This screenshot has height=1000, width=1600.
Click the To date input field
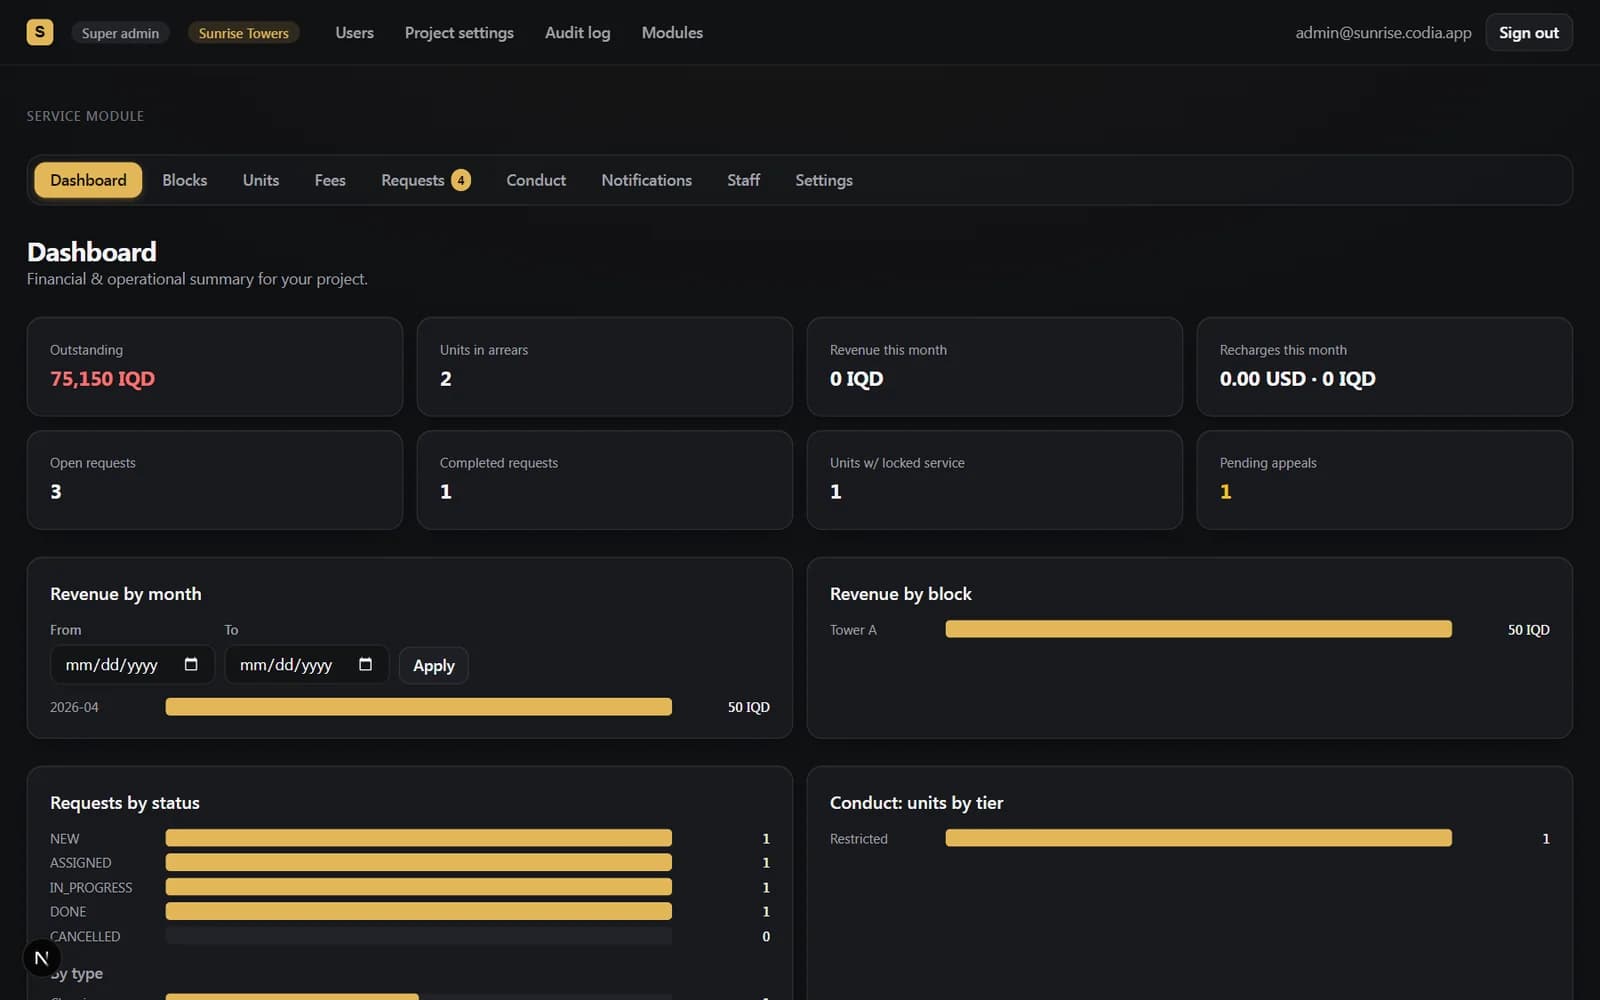pos(306,665)
